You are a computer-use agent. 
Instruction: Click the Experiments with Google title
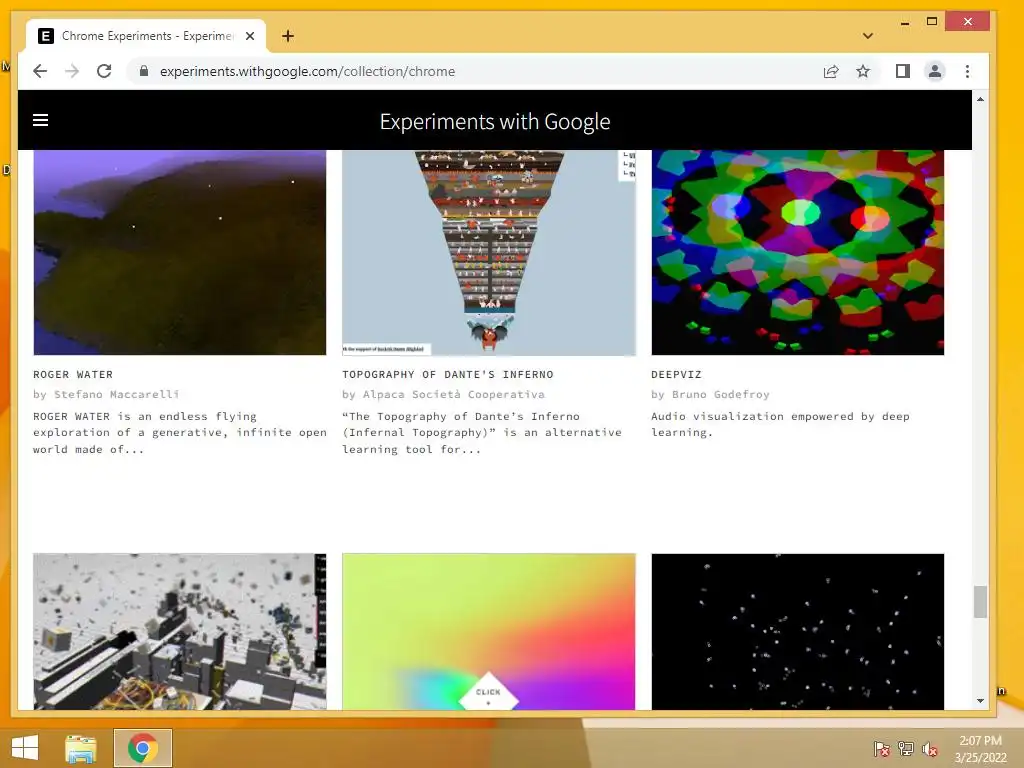[x=494, y=121]
